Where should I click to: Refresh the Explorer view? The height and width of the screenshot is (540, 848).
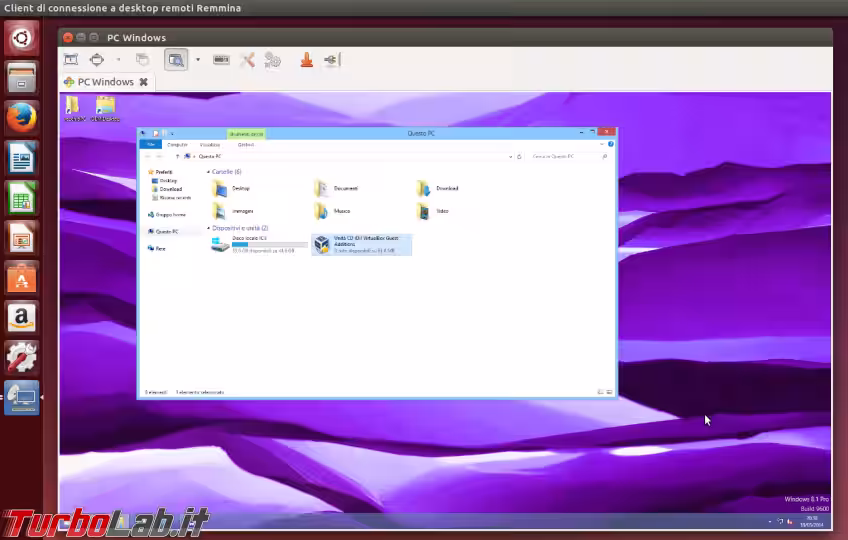click(x=519, y=156)
